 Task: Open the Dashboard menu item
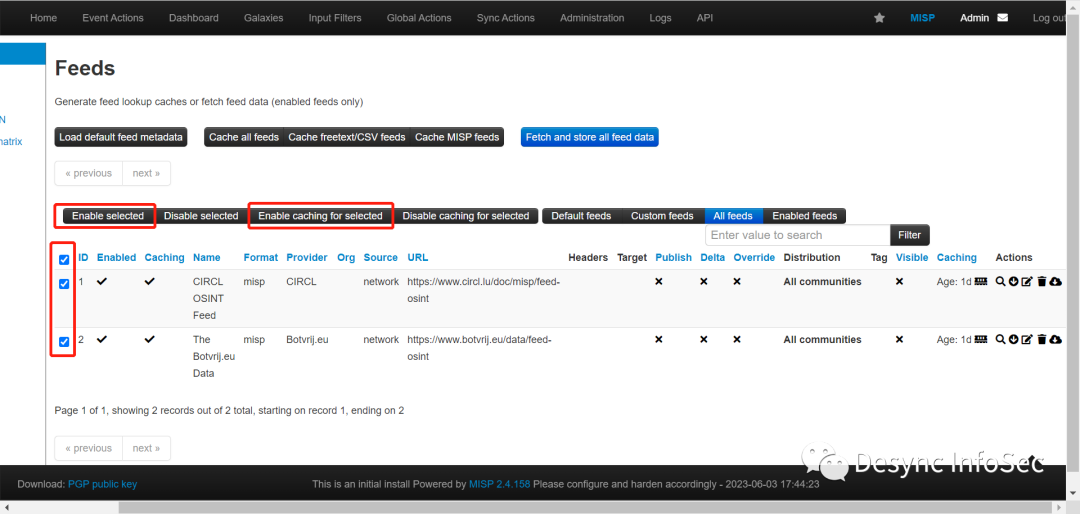pyautogui.click(x=194, y=18)
